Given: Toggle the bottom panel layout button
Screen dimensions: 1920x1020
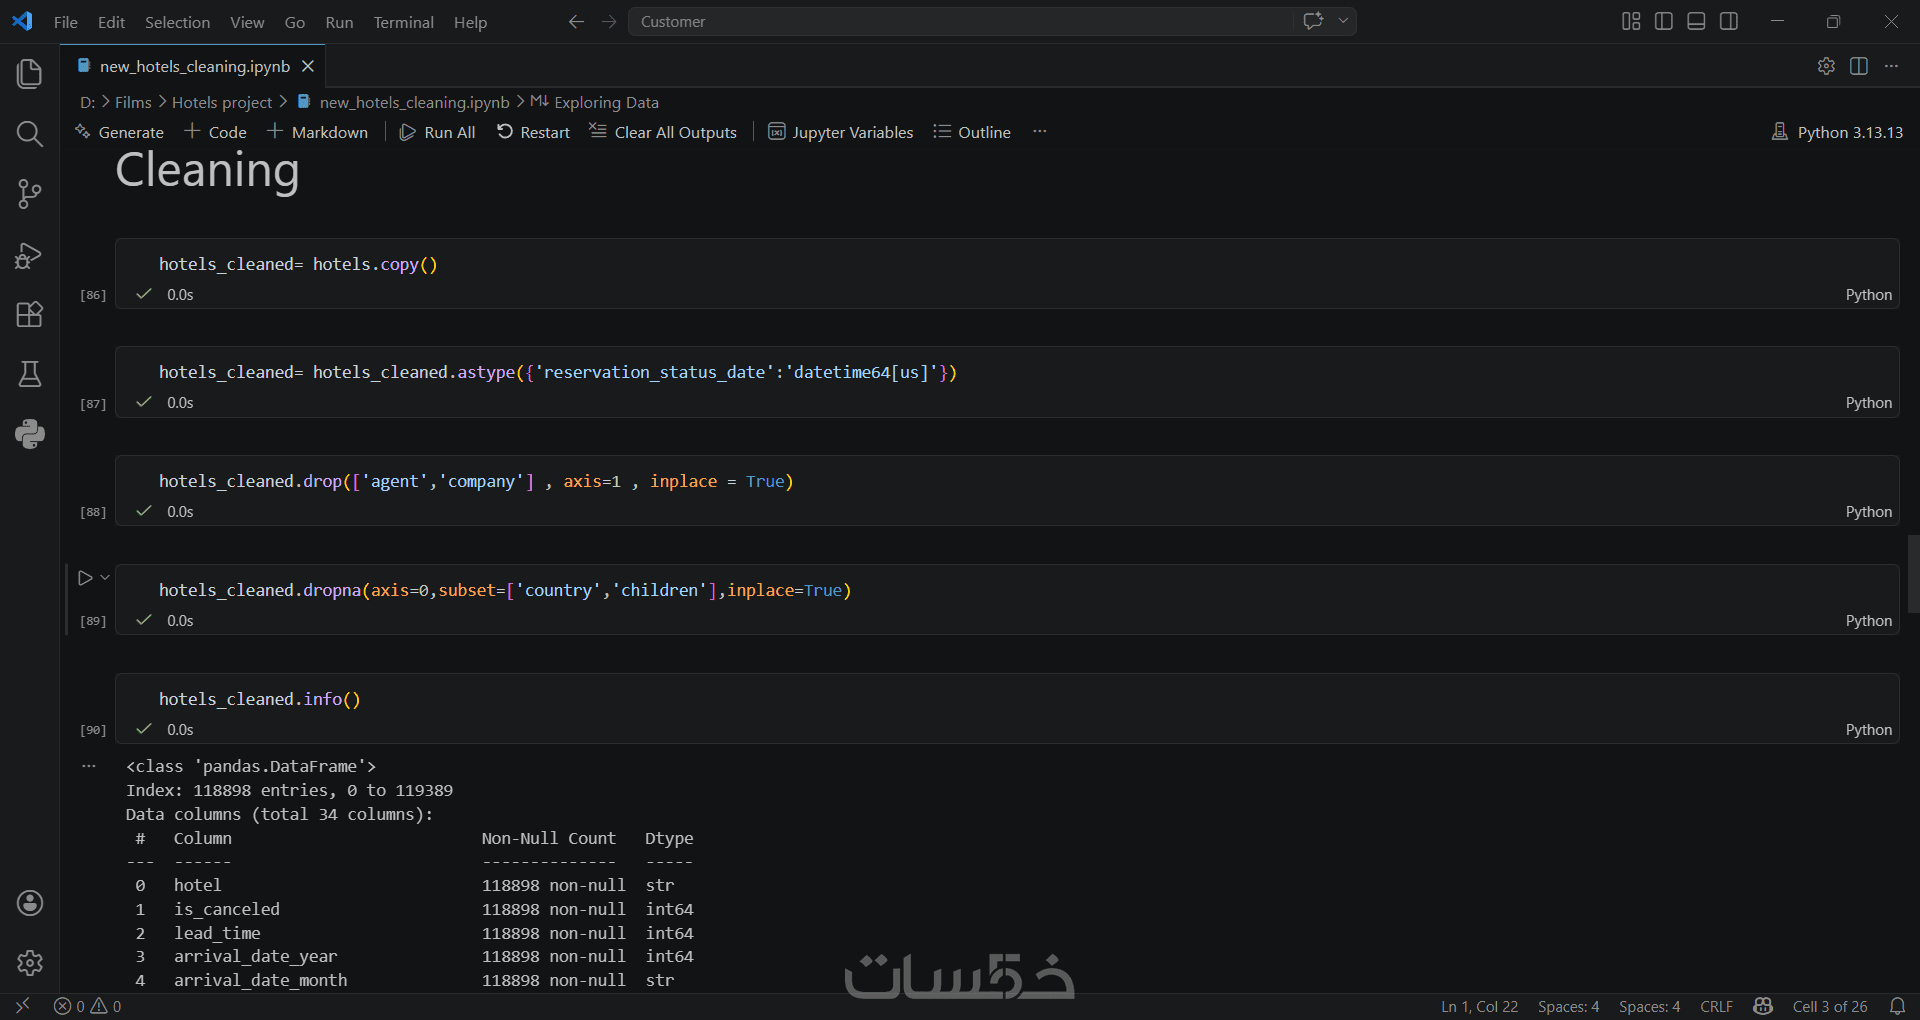Looking at the screenshot, I should [1696, 21].
